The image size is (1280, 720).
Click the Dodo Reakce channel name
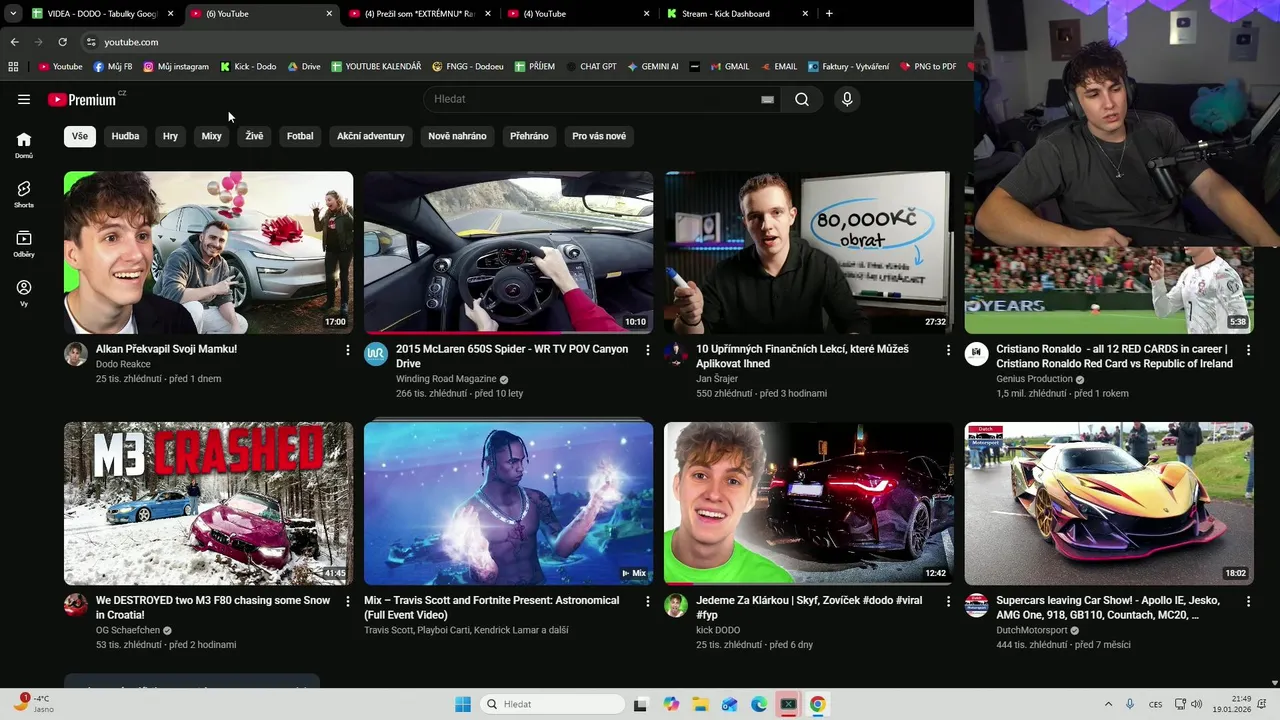pos(123,364)
